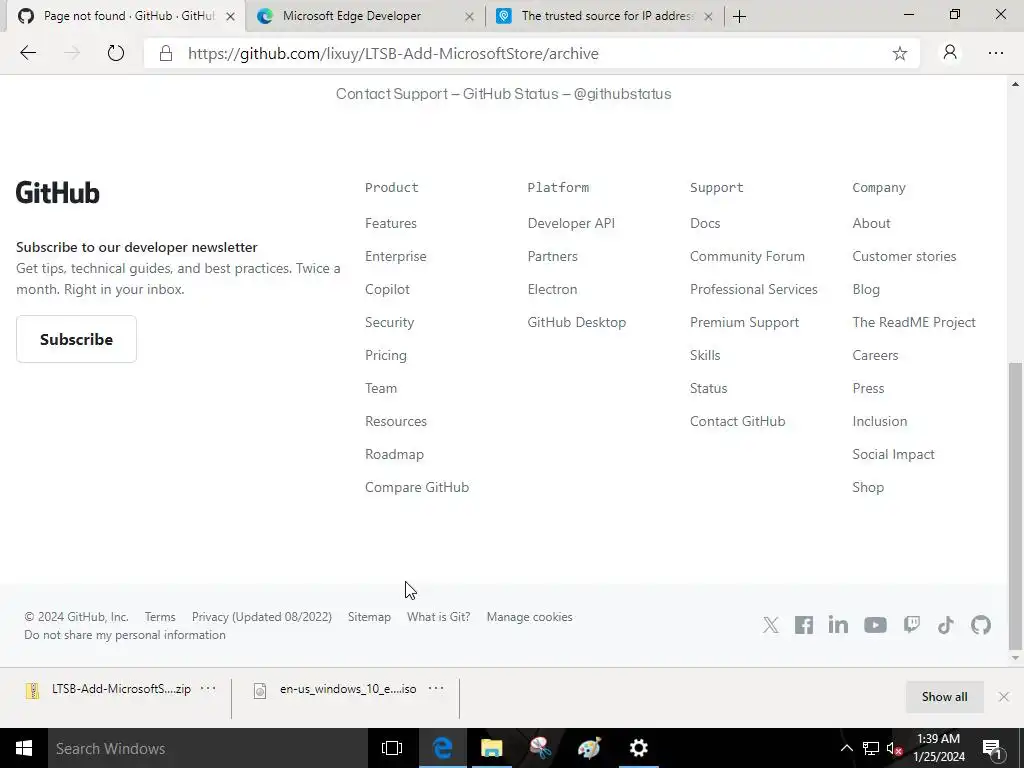Close the Page not found GitHub tab

click(x=230, y=16)
